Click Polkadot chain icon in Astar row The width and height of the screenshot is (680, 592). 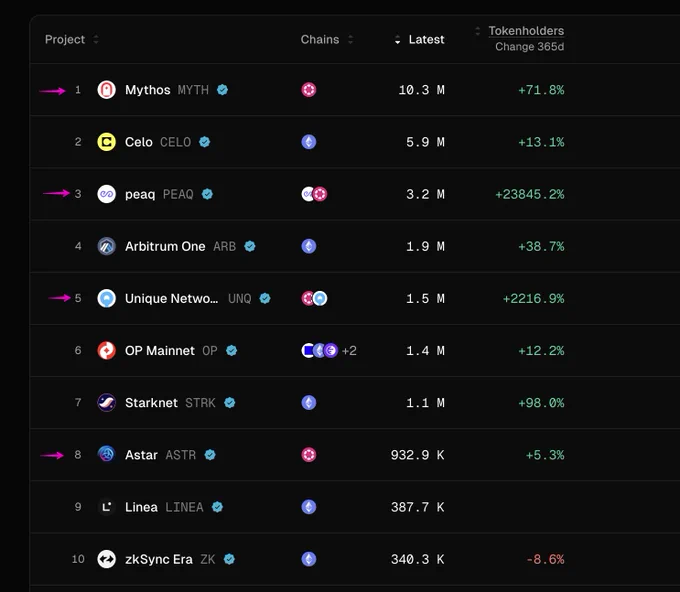coord(309,455)
